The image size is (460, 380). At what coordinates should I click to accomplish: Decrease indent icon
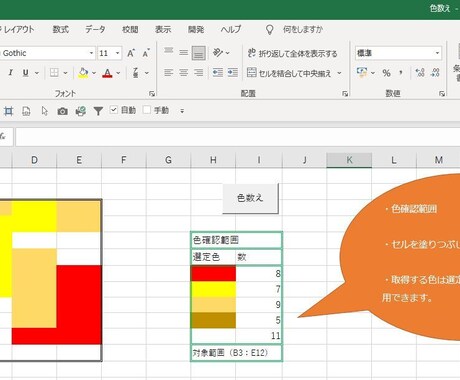tap(218, 73)
